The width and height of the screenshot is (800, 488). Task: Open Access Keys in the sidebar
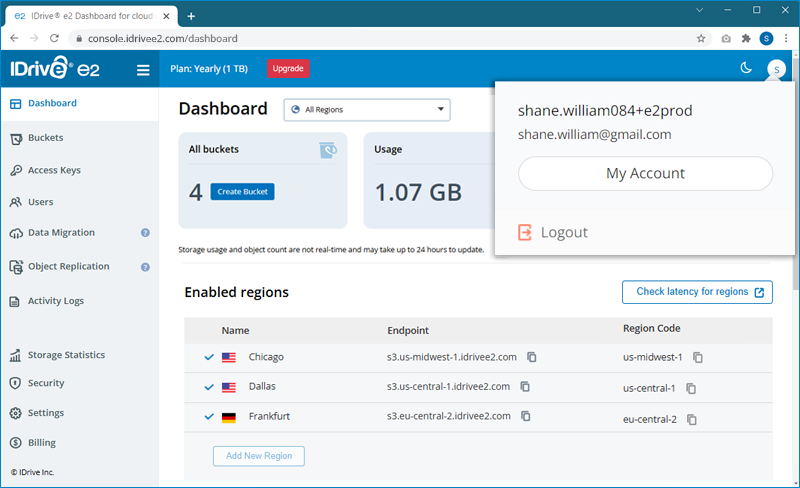[x=54, y=170]
